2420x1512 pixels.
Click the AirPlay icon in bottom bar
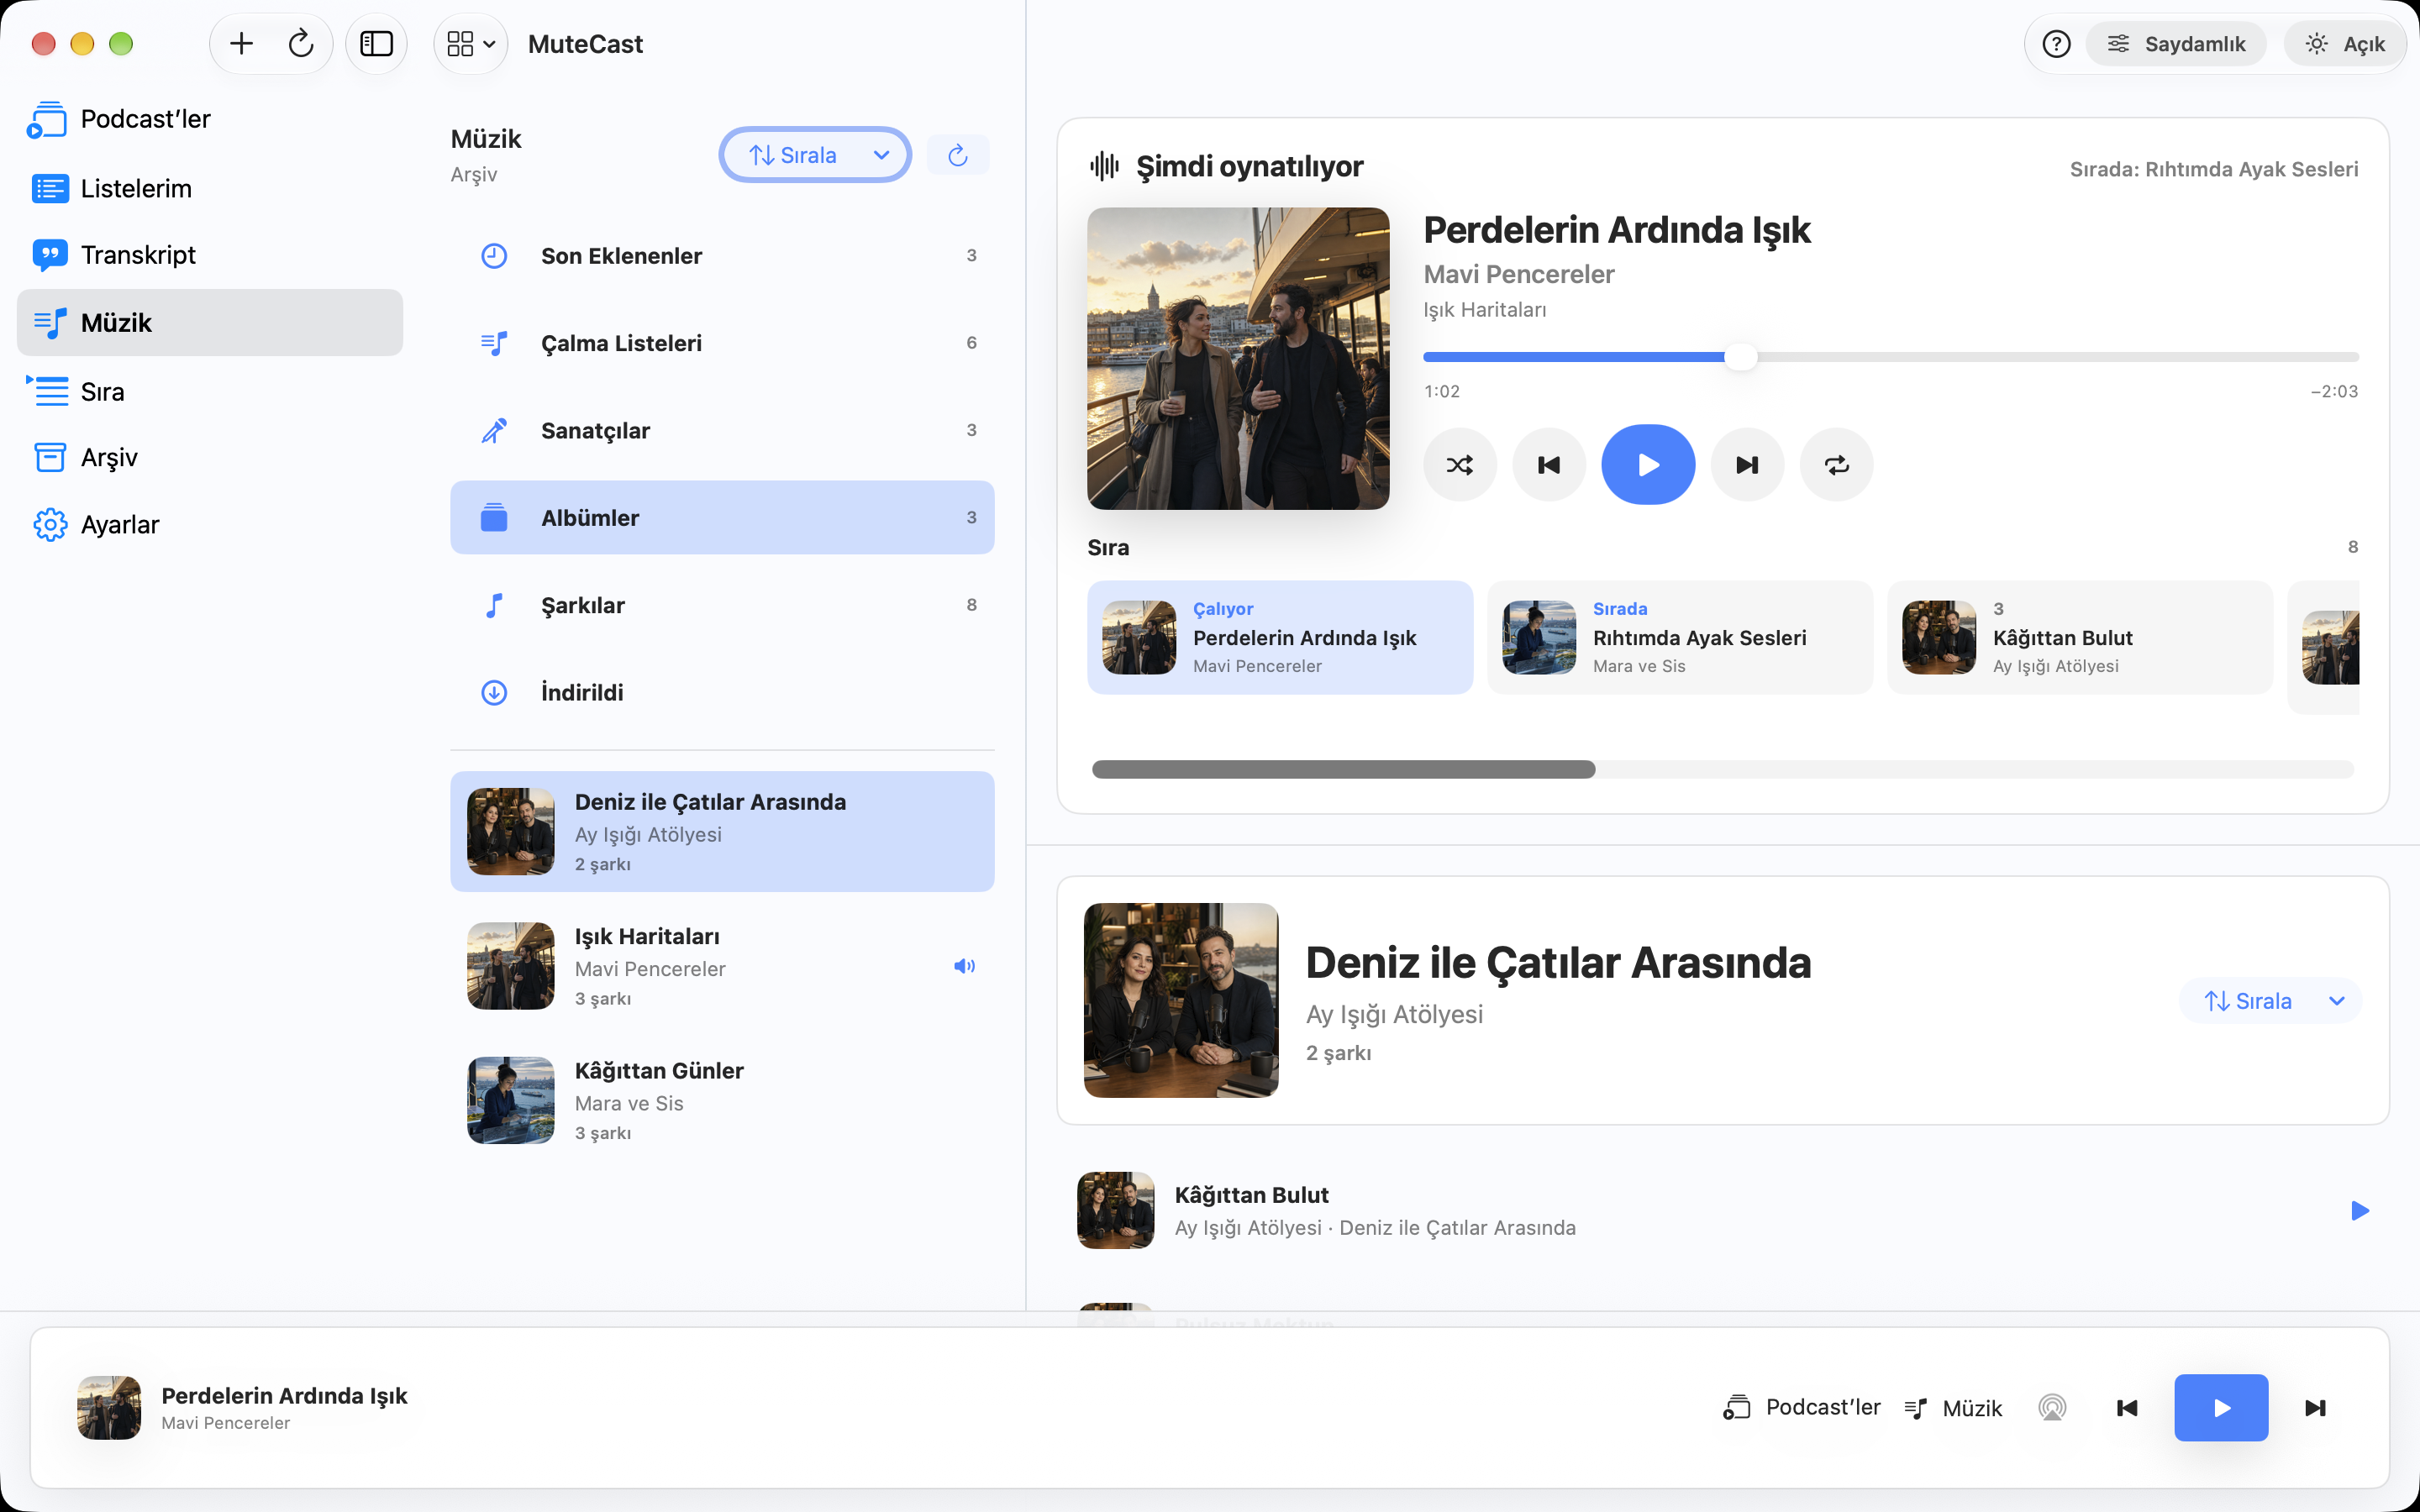point(2052,1408)
